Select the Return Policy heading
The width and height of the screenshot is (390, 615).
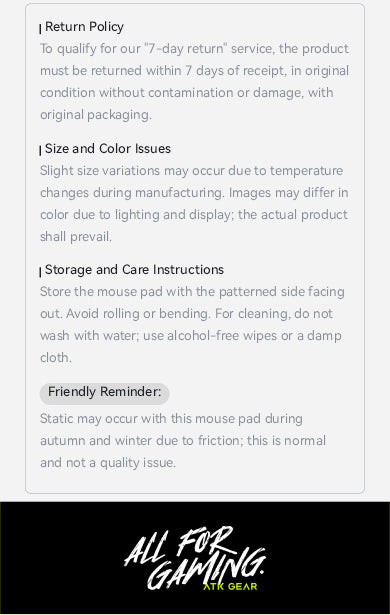84,27
